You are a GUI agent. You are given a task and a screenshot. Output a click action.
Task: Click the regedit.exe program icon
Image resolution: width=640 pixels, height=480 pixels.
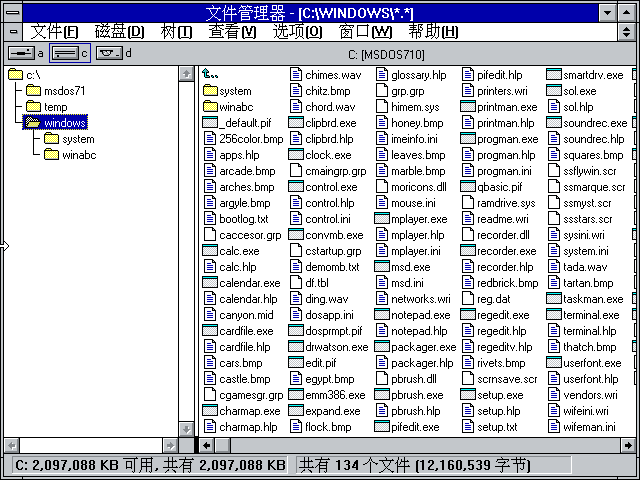click(468, 315)
